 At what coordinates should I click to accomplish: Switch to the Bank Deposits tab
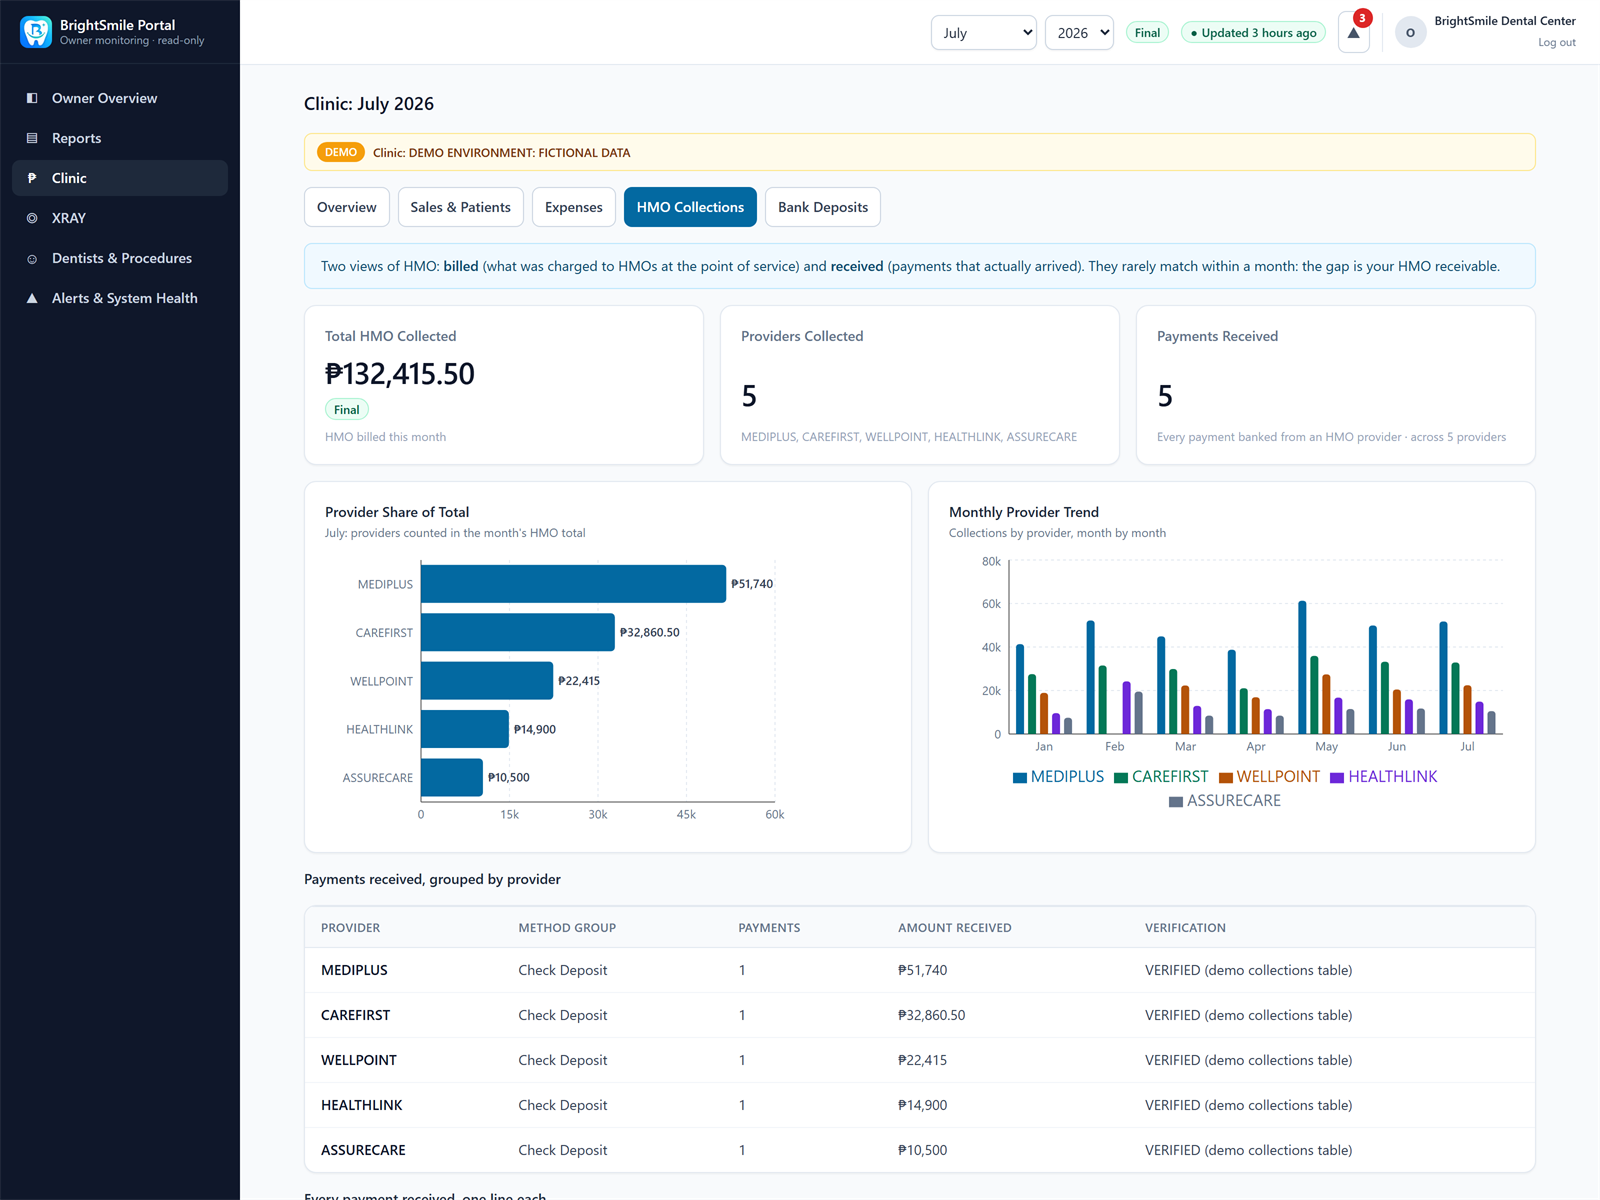[823, 207]
